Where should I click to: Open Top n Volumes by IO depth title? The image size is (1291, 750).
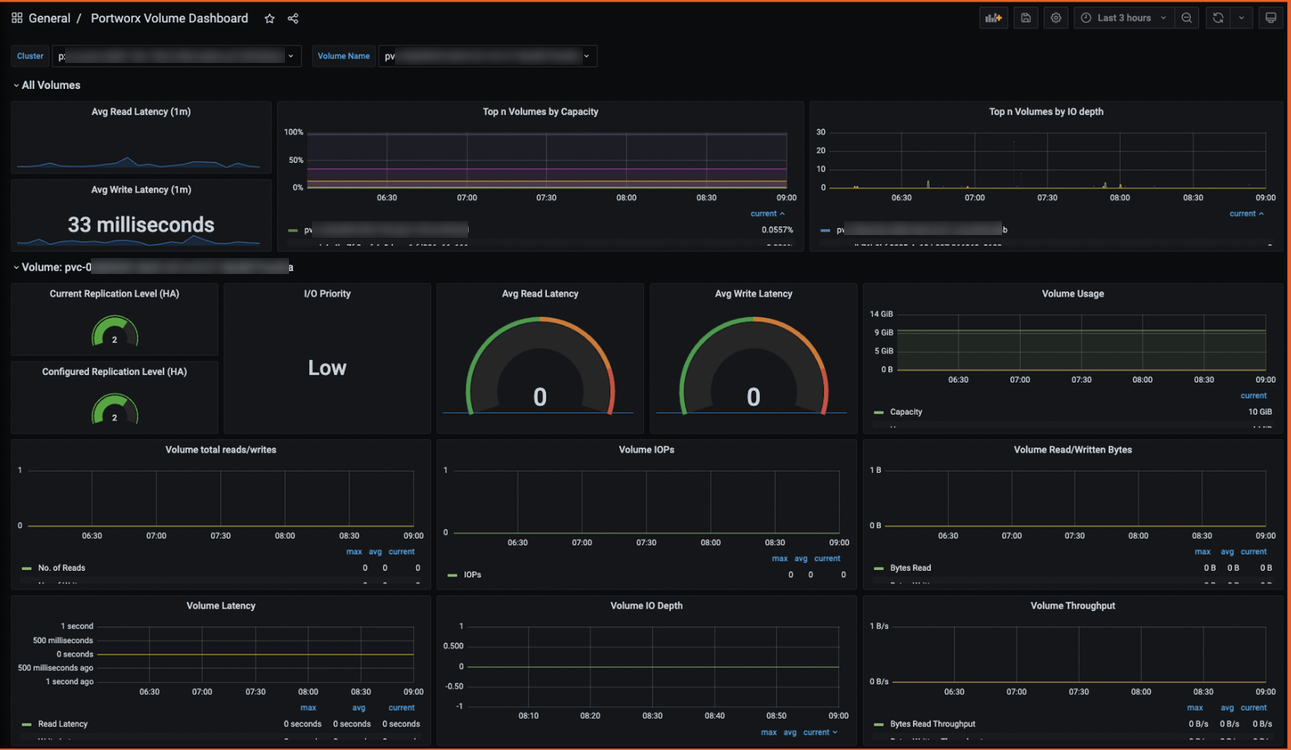pos(1046,112)
